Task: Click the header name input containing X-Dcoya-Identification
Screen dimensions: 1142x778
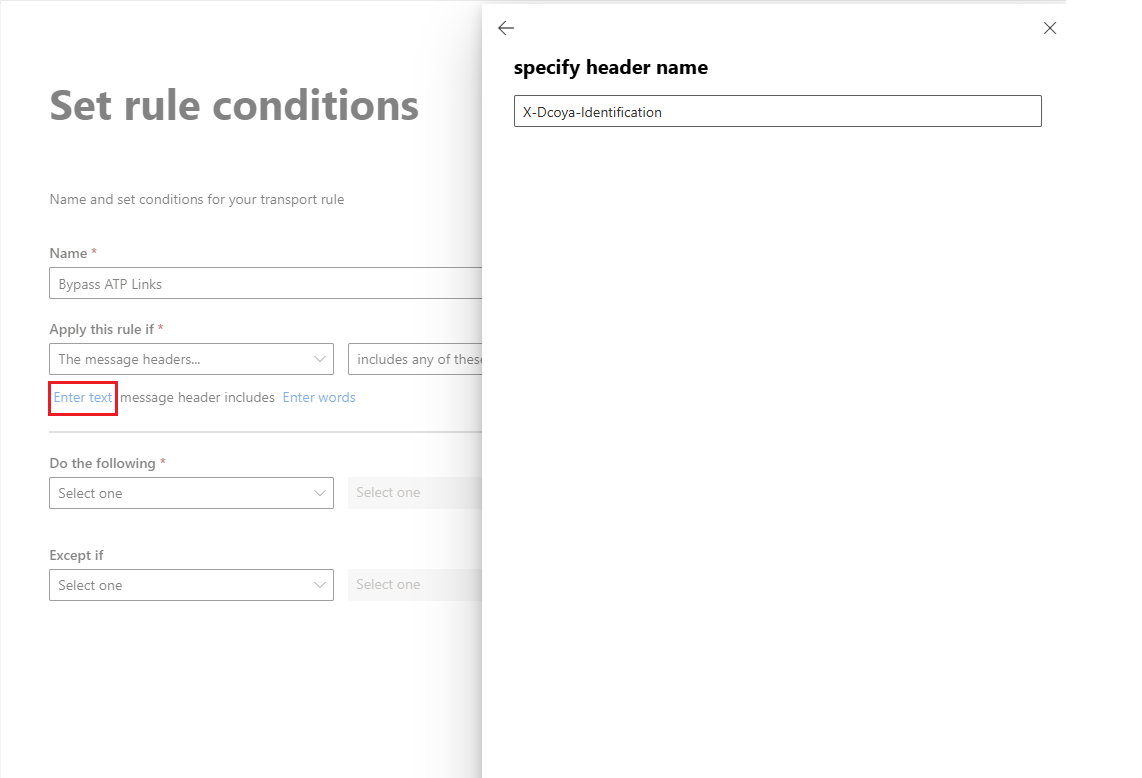Action: [777, 111]
